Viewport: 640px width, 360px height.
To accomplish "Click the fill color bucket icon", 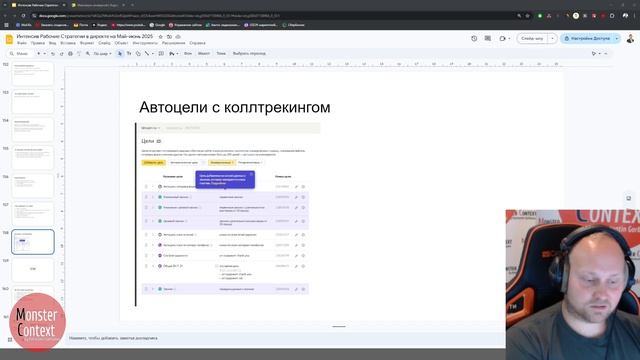I will pyautogui.click(x=172, y=53).
